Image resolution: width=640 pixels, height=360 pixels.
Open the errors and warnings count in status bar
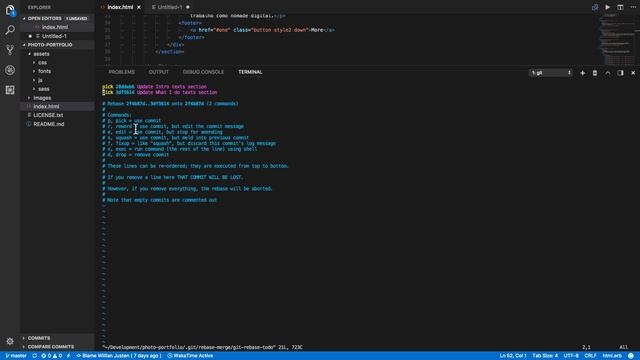[51, 356]
